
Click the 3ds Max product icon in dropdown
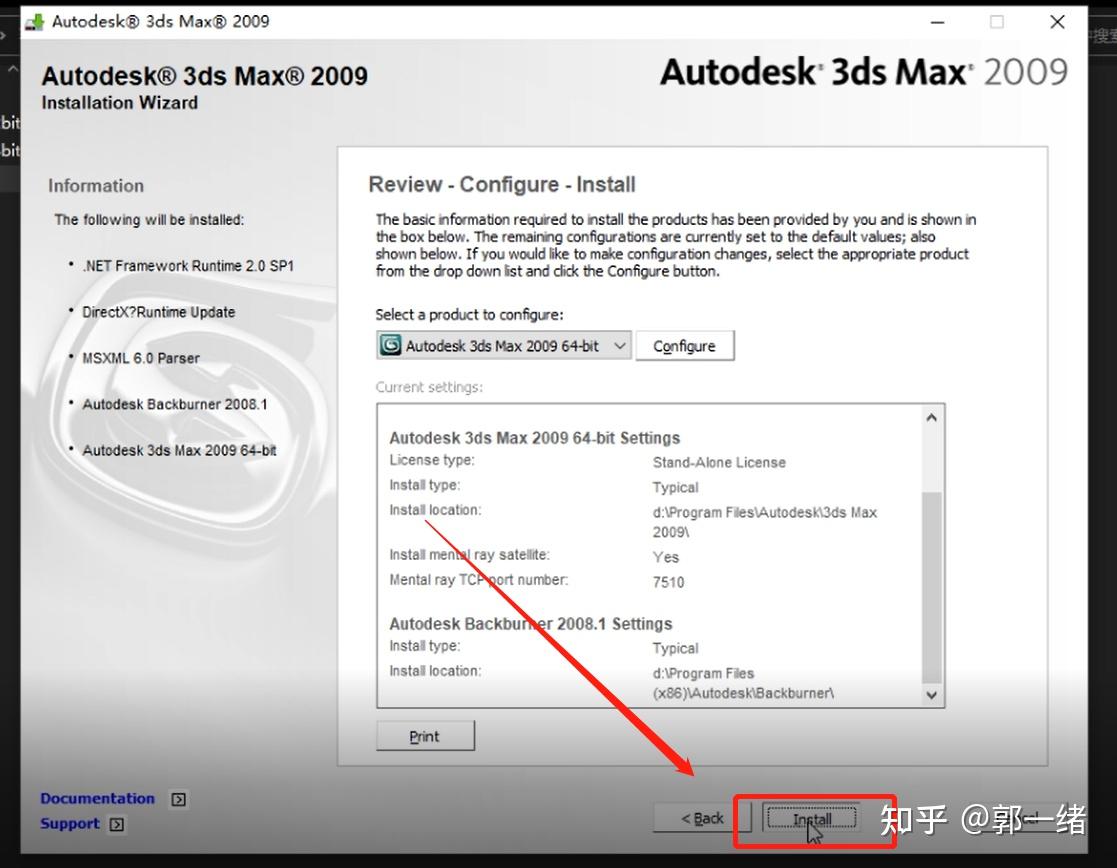[x=390, y=346]
